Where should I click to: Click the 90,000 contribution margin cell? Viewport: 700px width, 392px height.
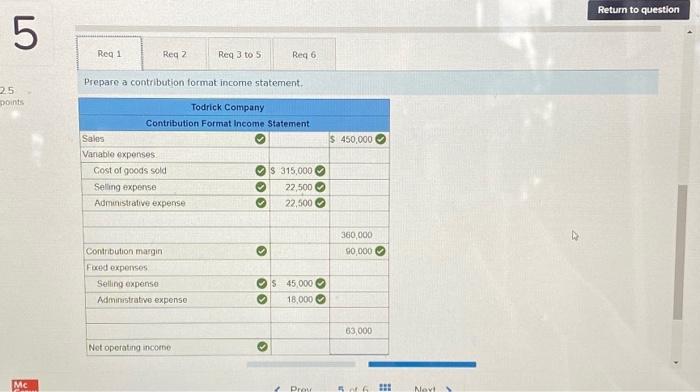[359, 251]
